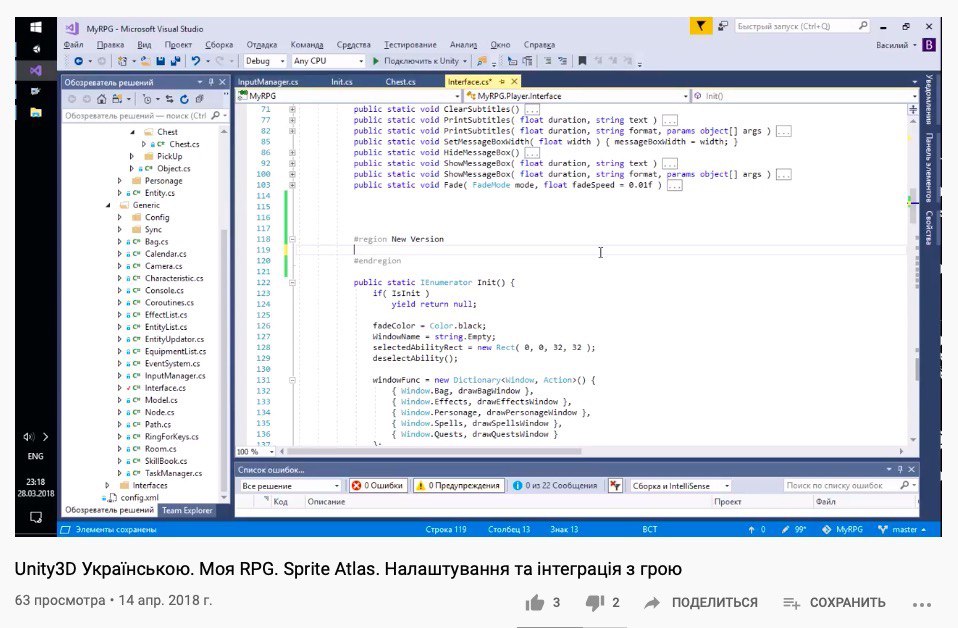Collapse the windowFunc dictionary block at line 131
958x628 pixels.
292,380
